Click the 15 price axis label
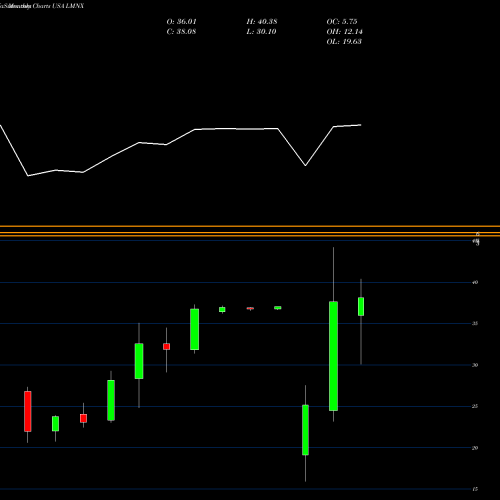 (475, 489)
